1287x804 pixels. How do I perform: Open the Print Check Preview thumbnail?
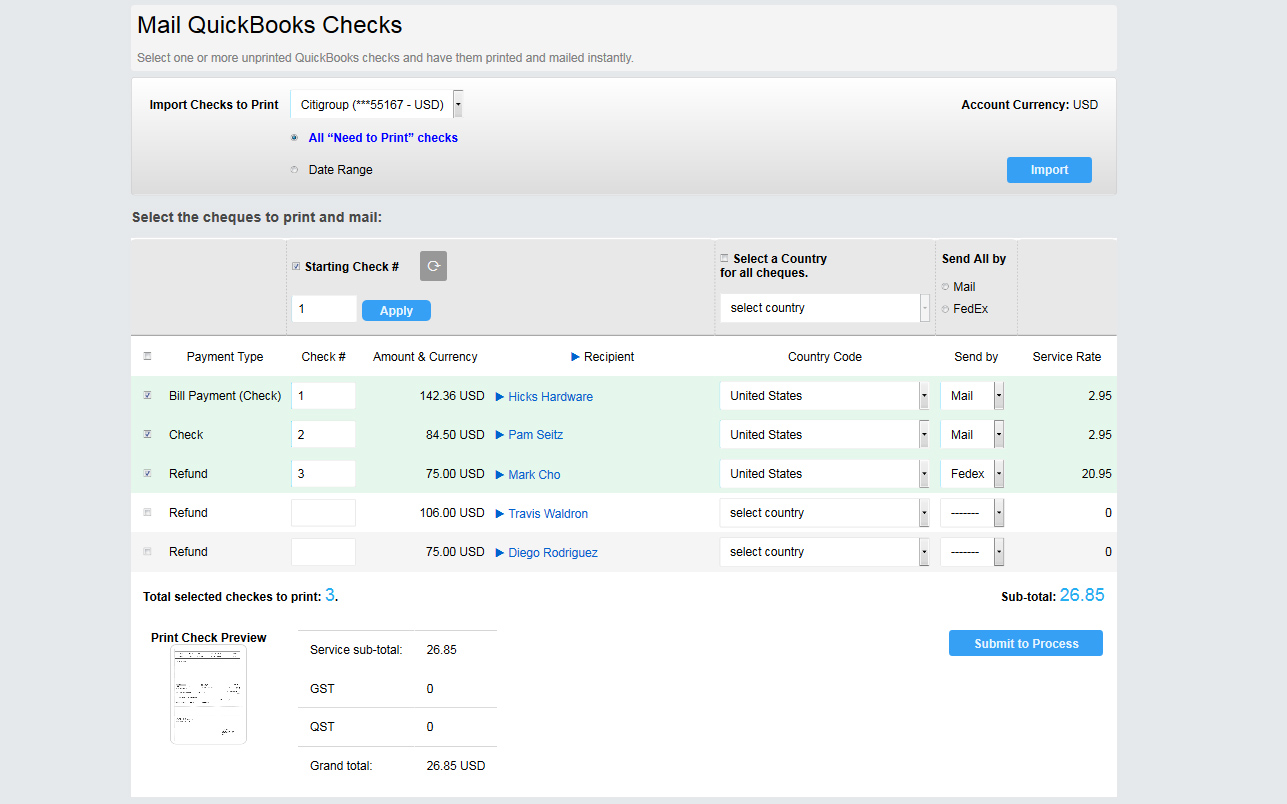coord(208,694)
